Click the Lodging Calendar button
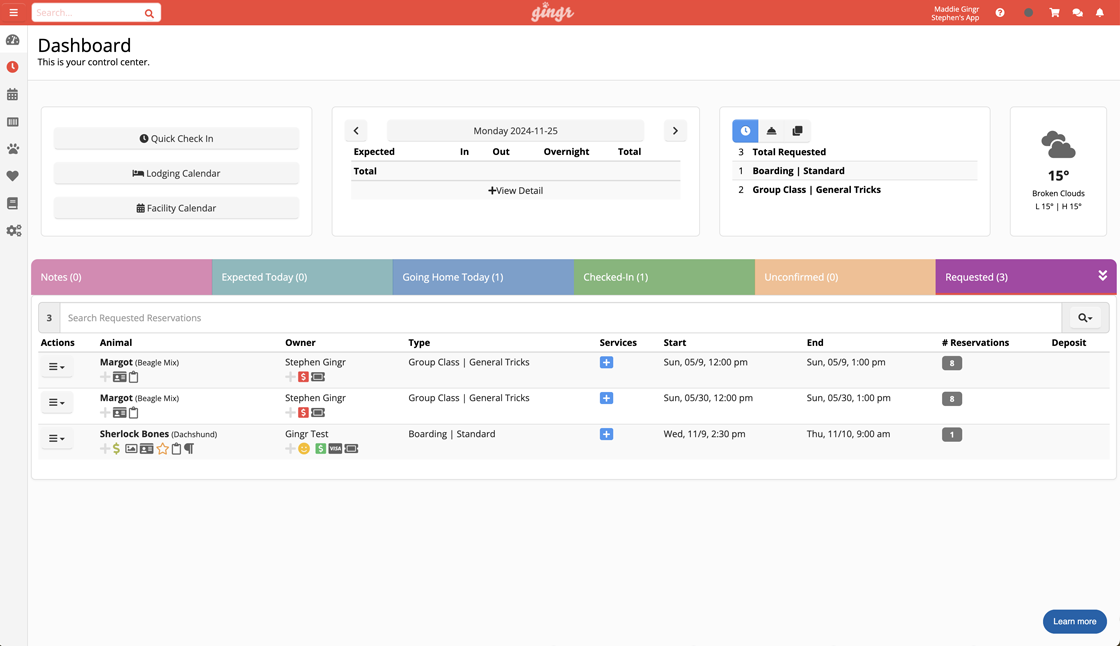This screenshot has height=646, width=1120. 176,173
